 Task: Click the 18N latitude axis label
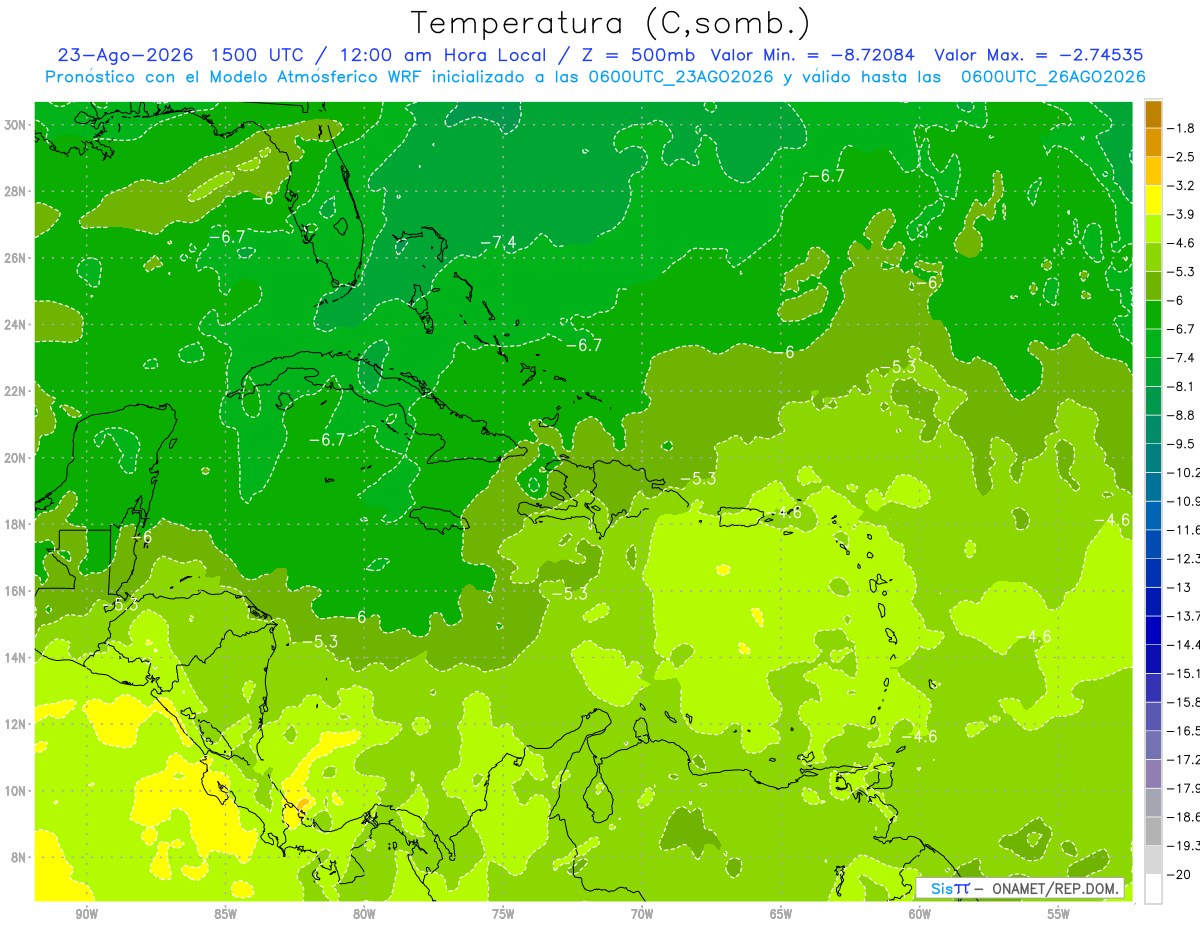pos(16,524)
